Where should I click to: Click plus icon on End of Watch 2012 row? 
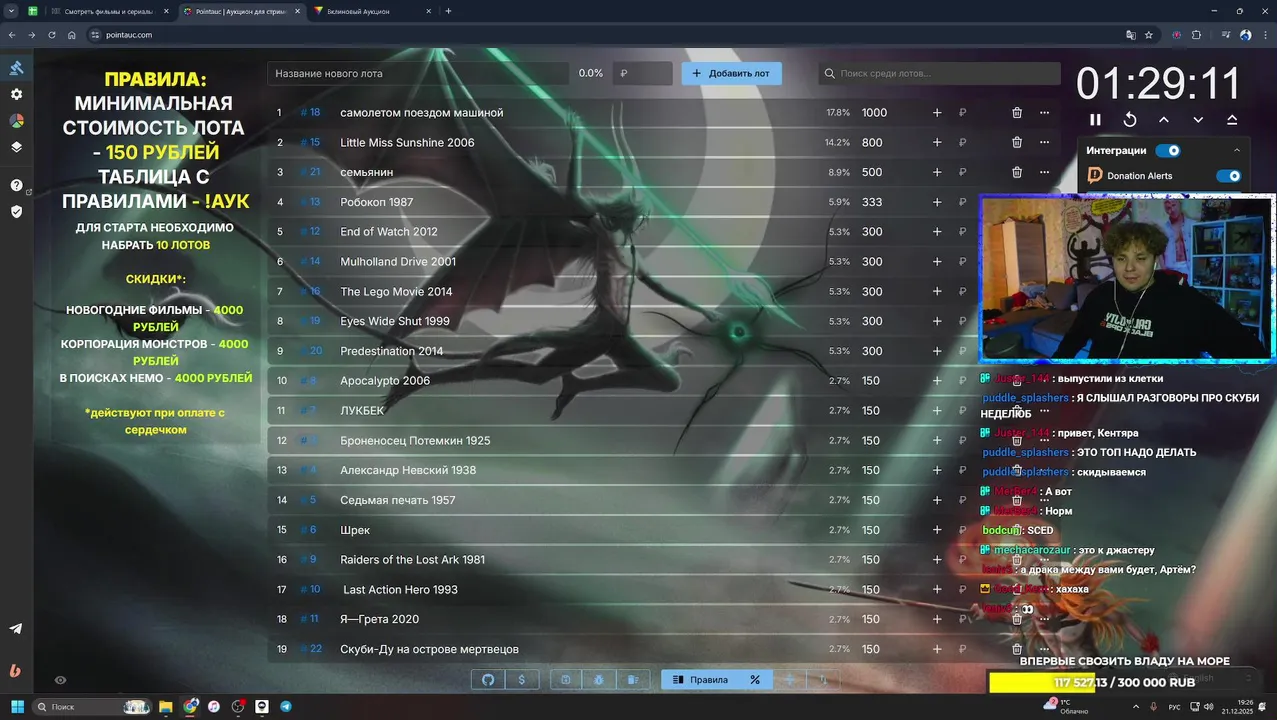pyautogui.click(x=937, y=232)
